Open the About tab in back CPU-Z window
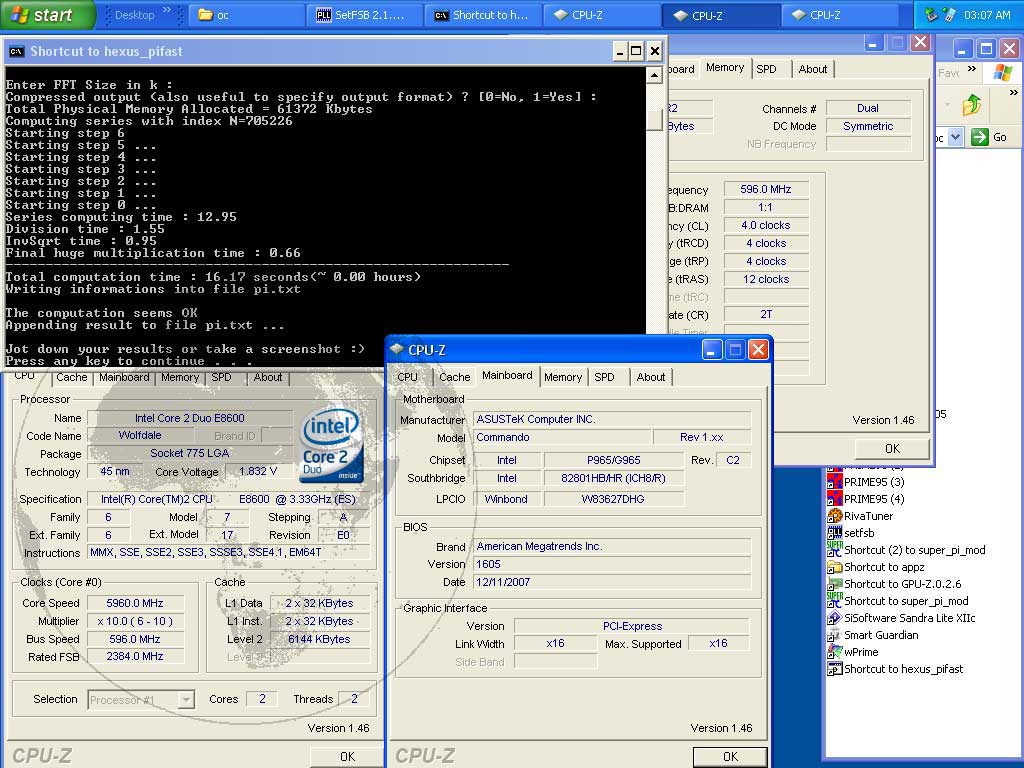The height and width of the screenshot is (768, 1024). pyautogui.click(x=812, y=69)
